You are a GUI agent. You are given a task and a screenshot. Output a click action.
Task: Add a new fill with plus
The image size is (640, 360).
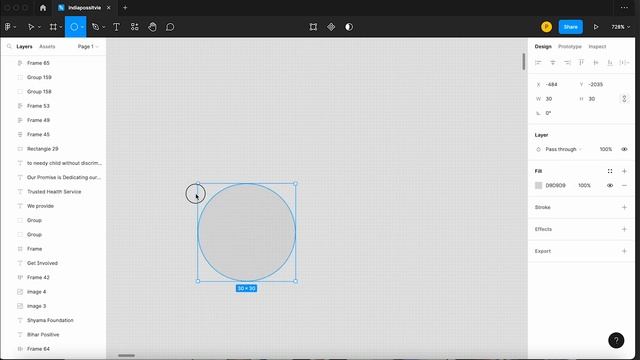tap(624, 171)
